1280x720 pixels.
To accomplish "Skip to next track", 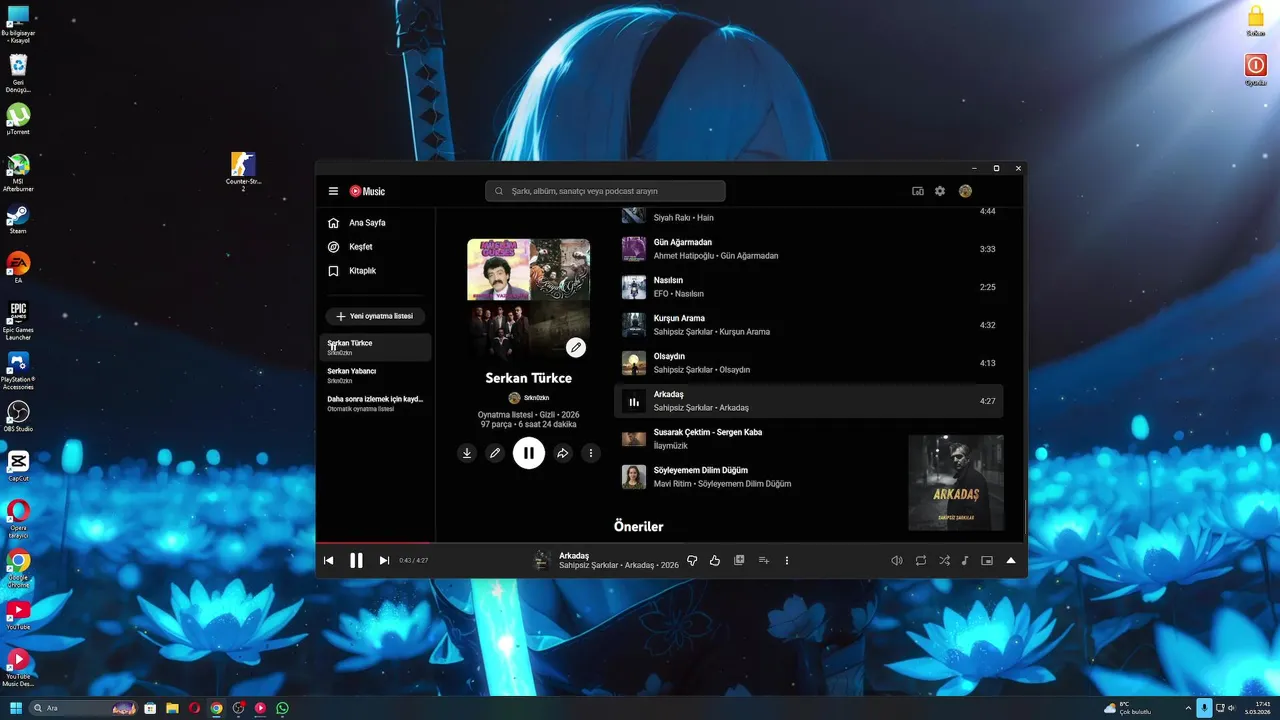I will (384, 561).
